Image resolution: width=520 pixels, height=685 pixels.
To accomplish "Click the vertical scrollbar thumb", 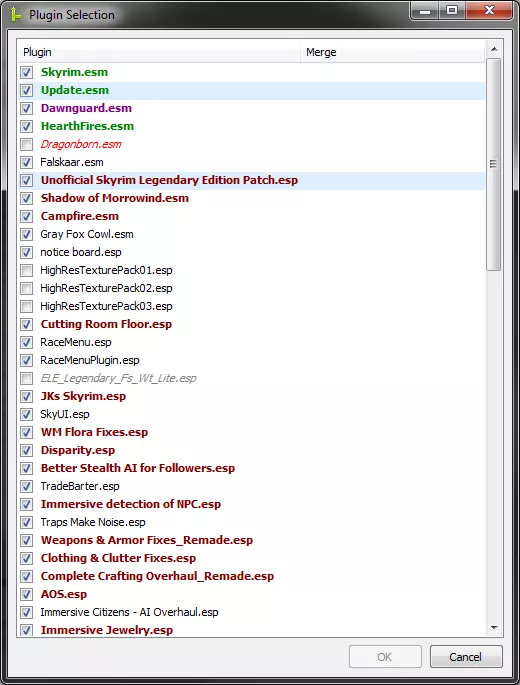I will click(494, 164).
